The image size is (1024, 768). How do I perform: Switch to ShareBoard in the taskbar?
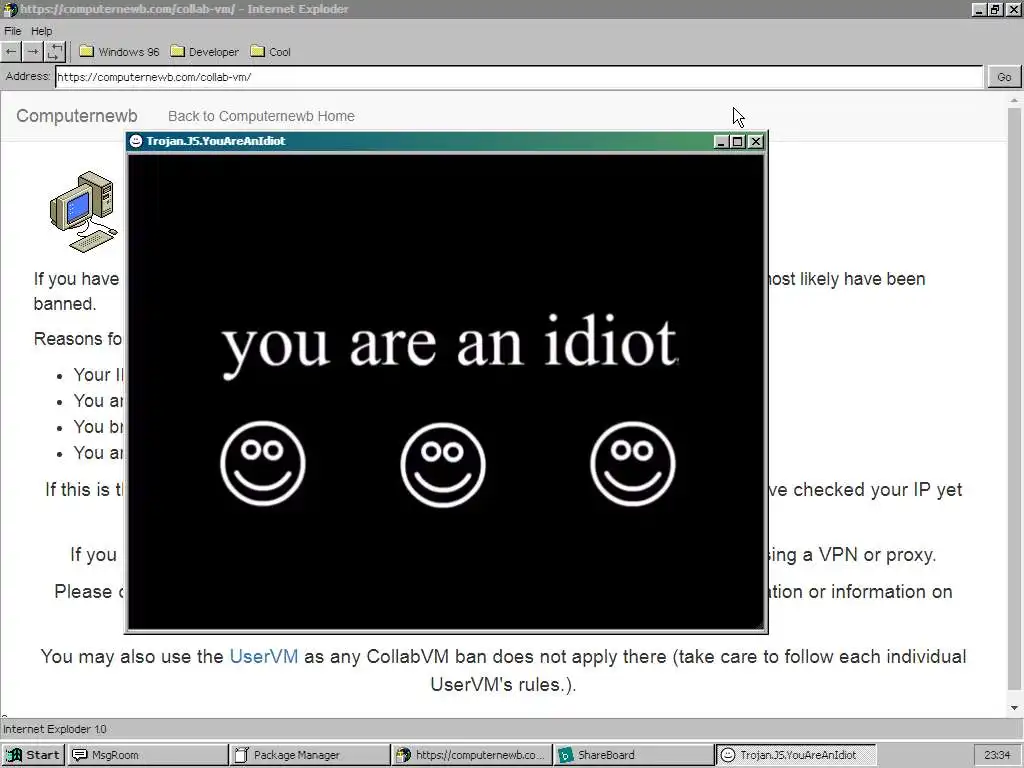click(x=633, y=755)
